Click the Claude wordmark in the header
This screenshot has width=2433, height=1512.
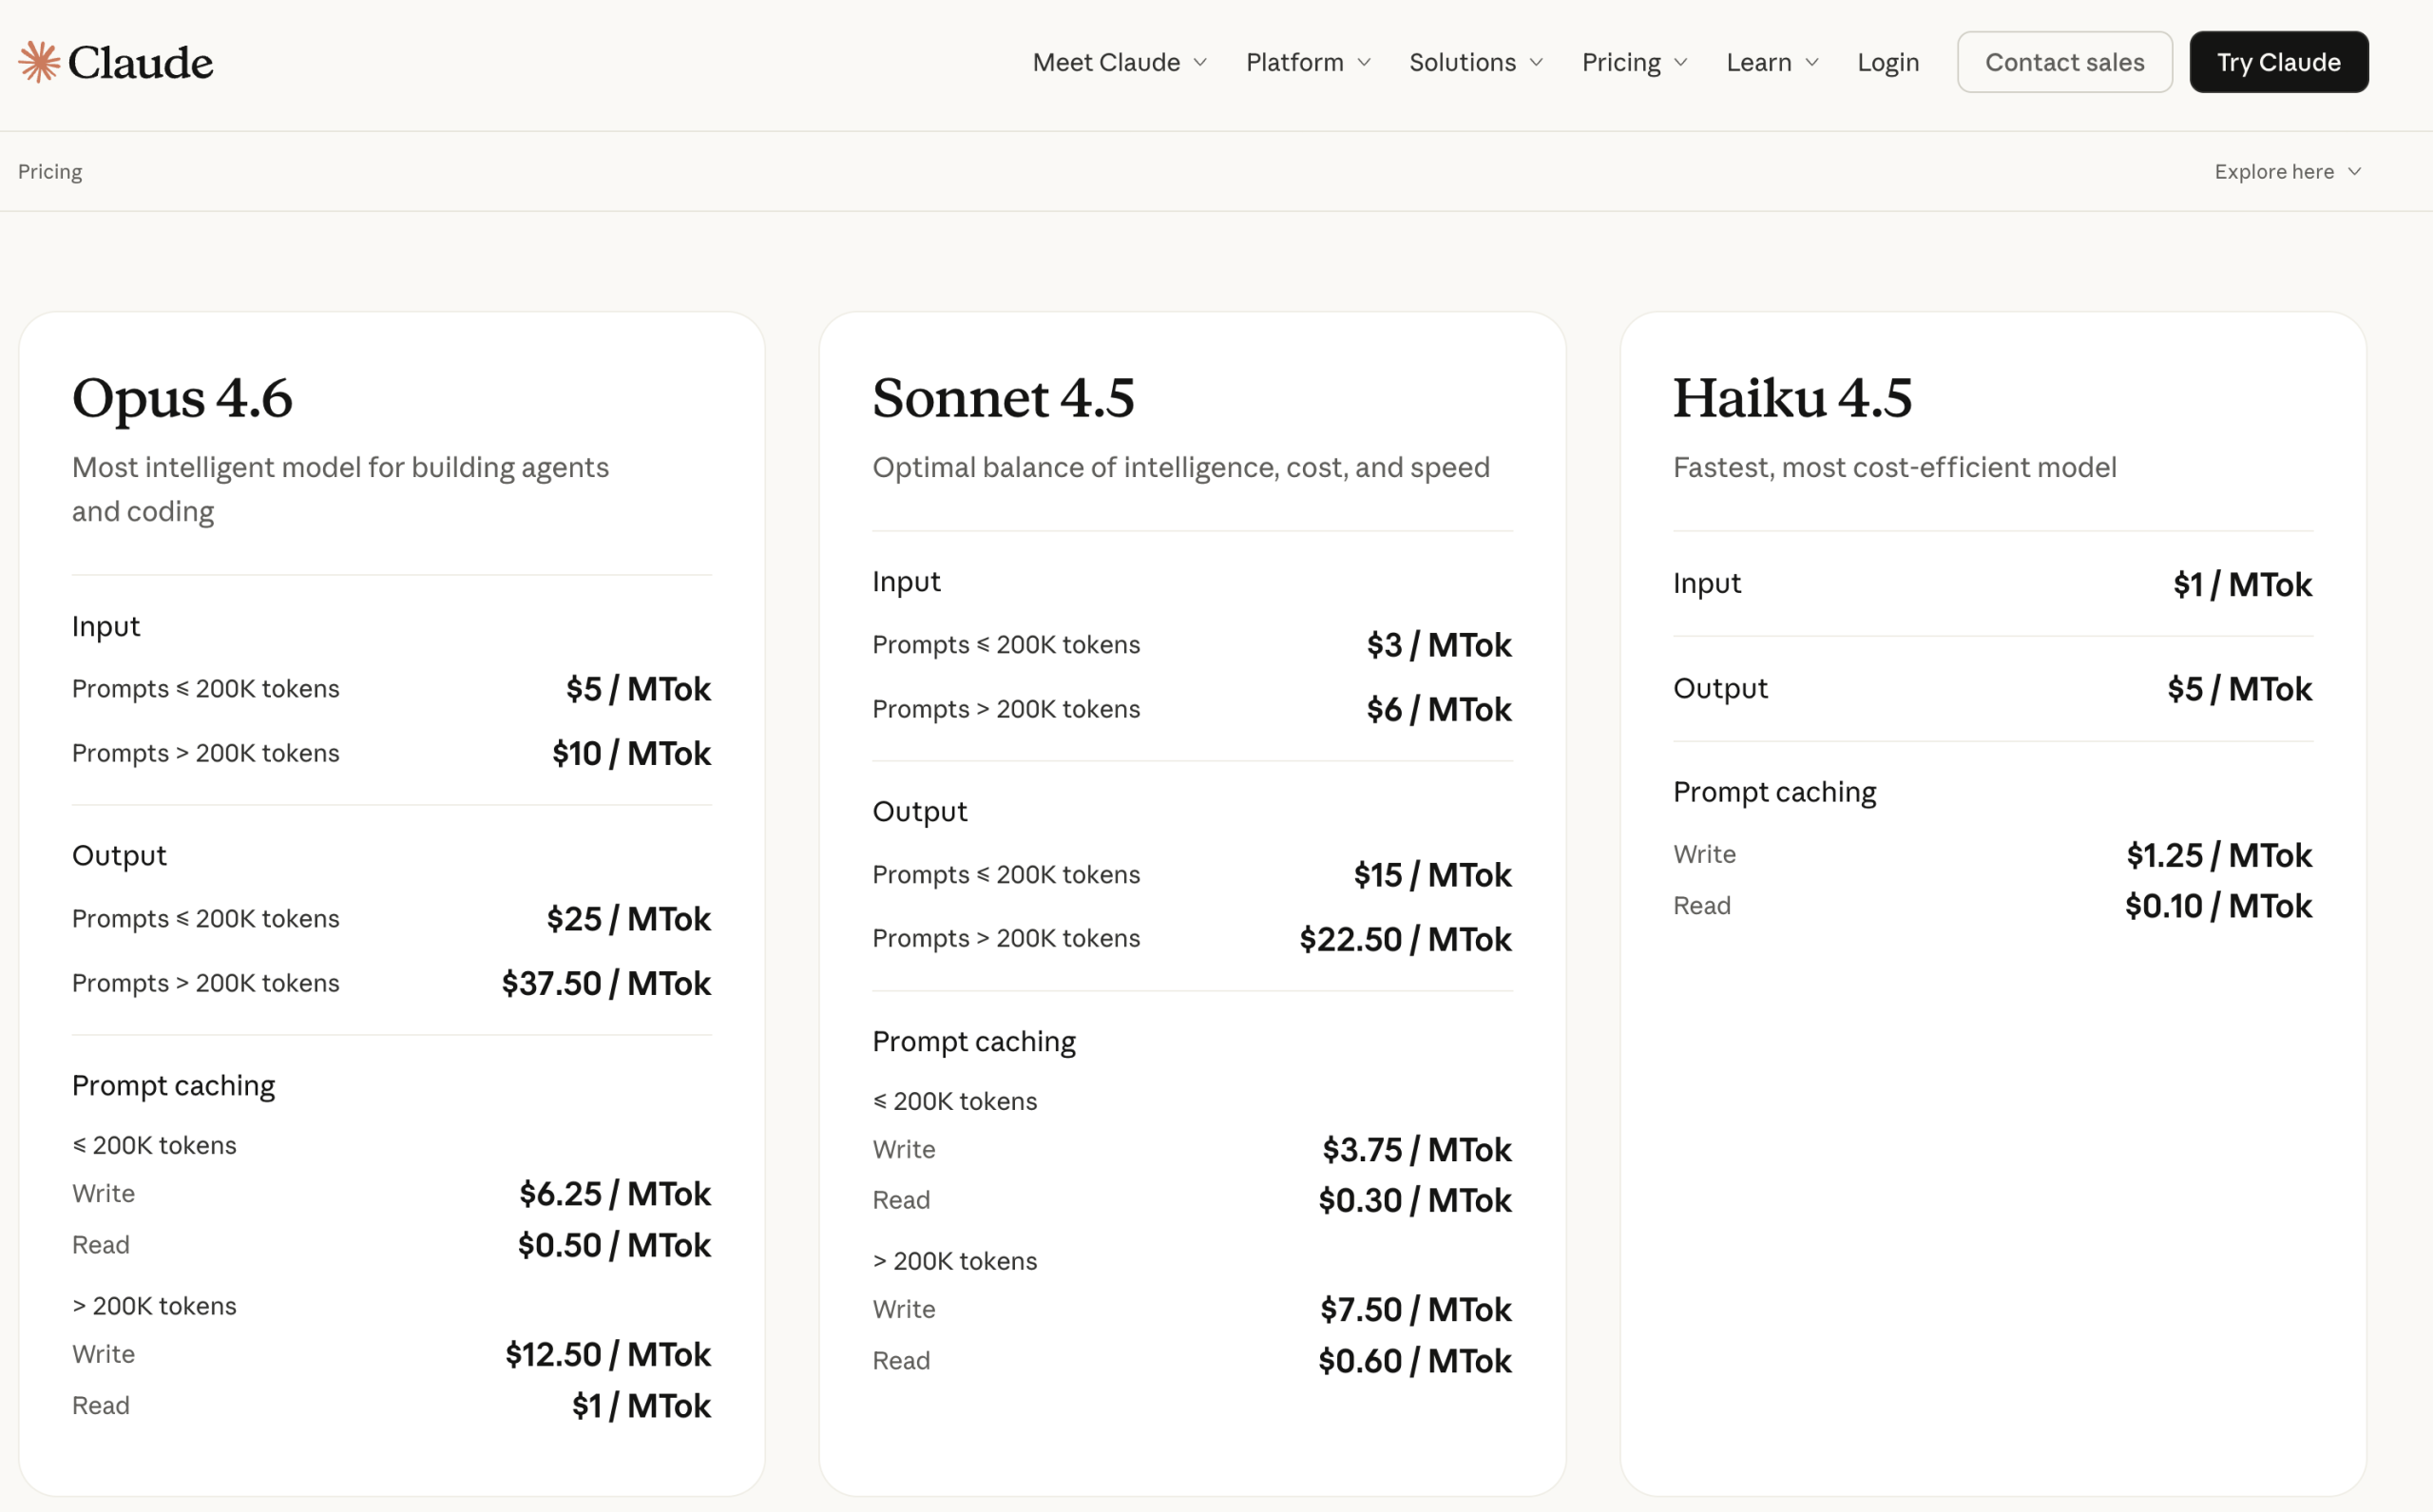[x=140, y=63]
